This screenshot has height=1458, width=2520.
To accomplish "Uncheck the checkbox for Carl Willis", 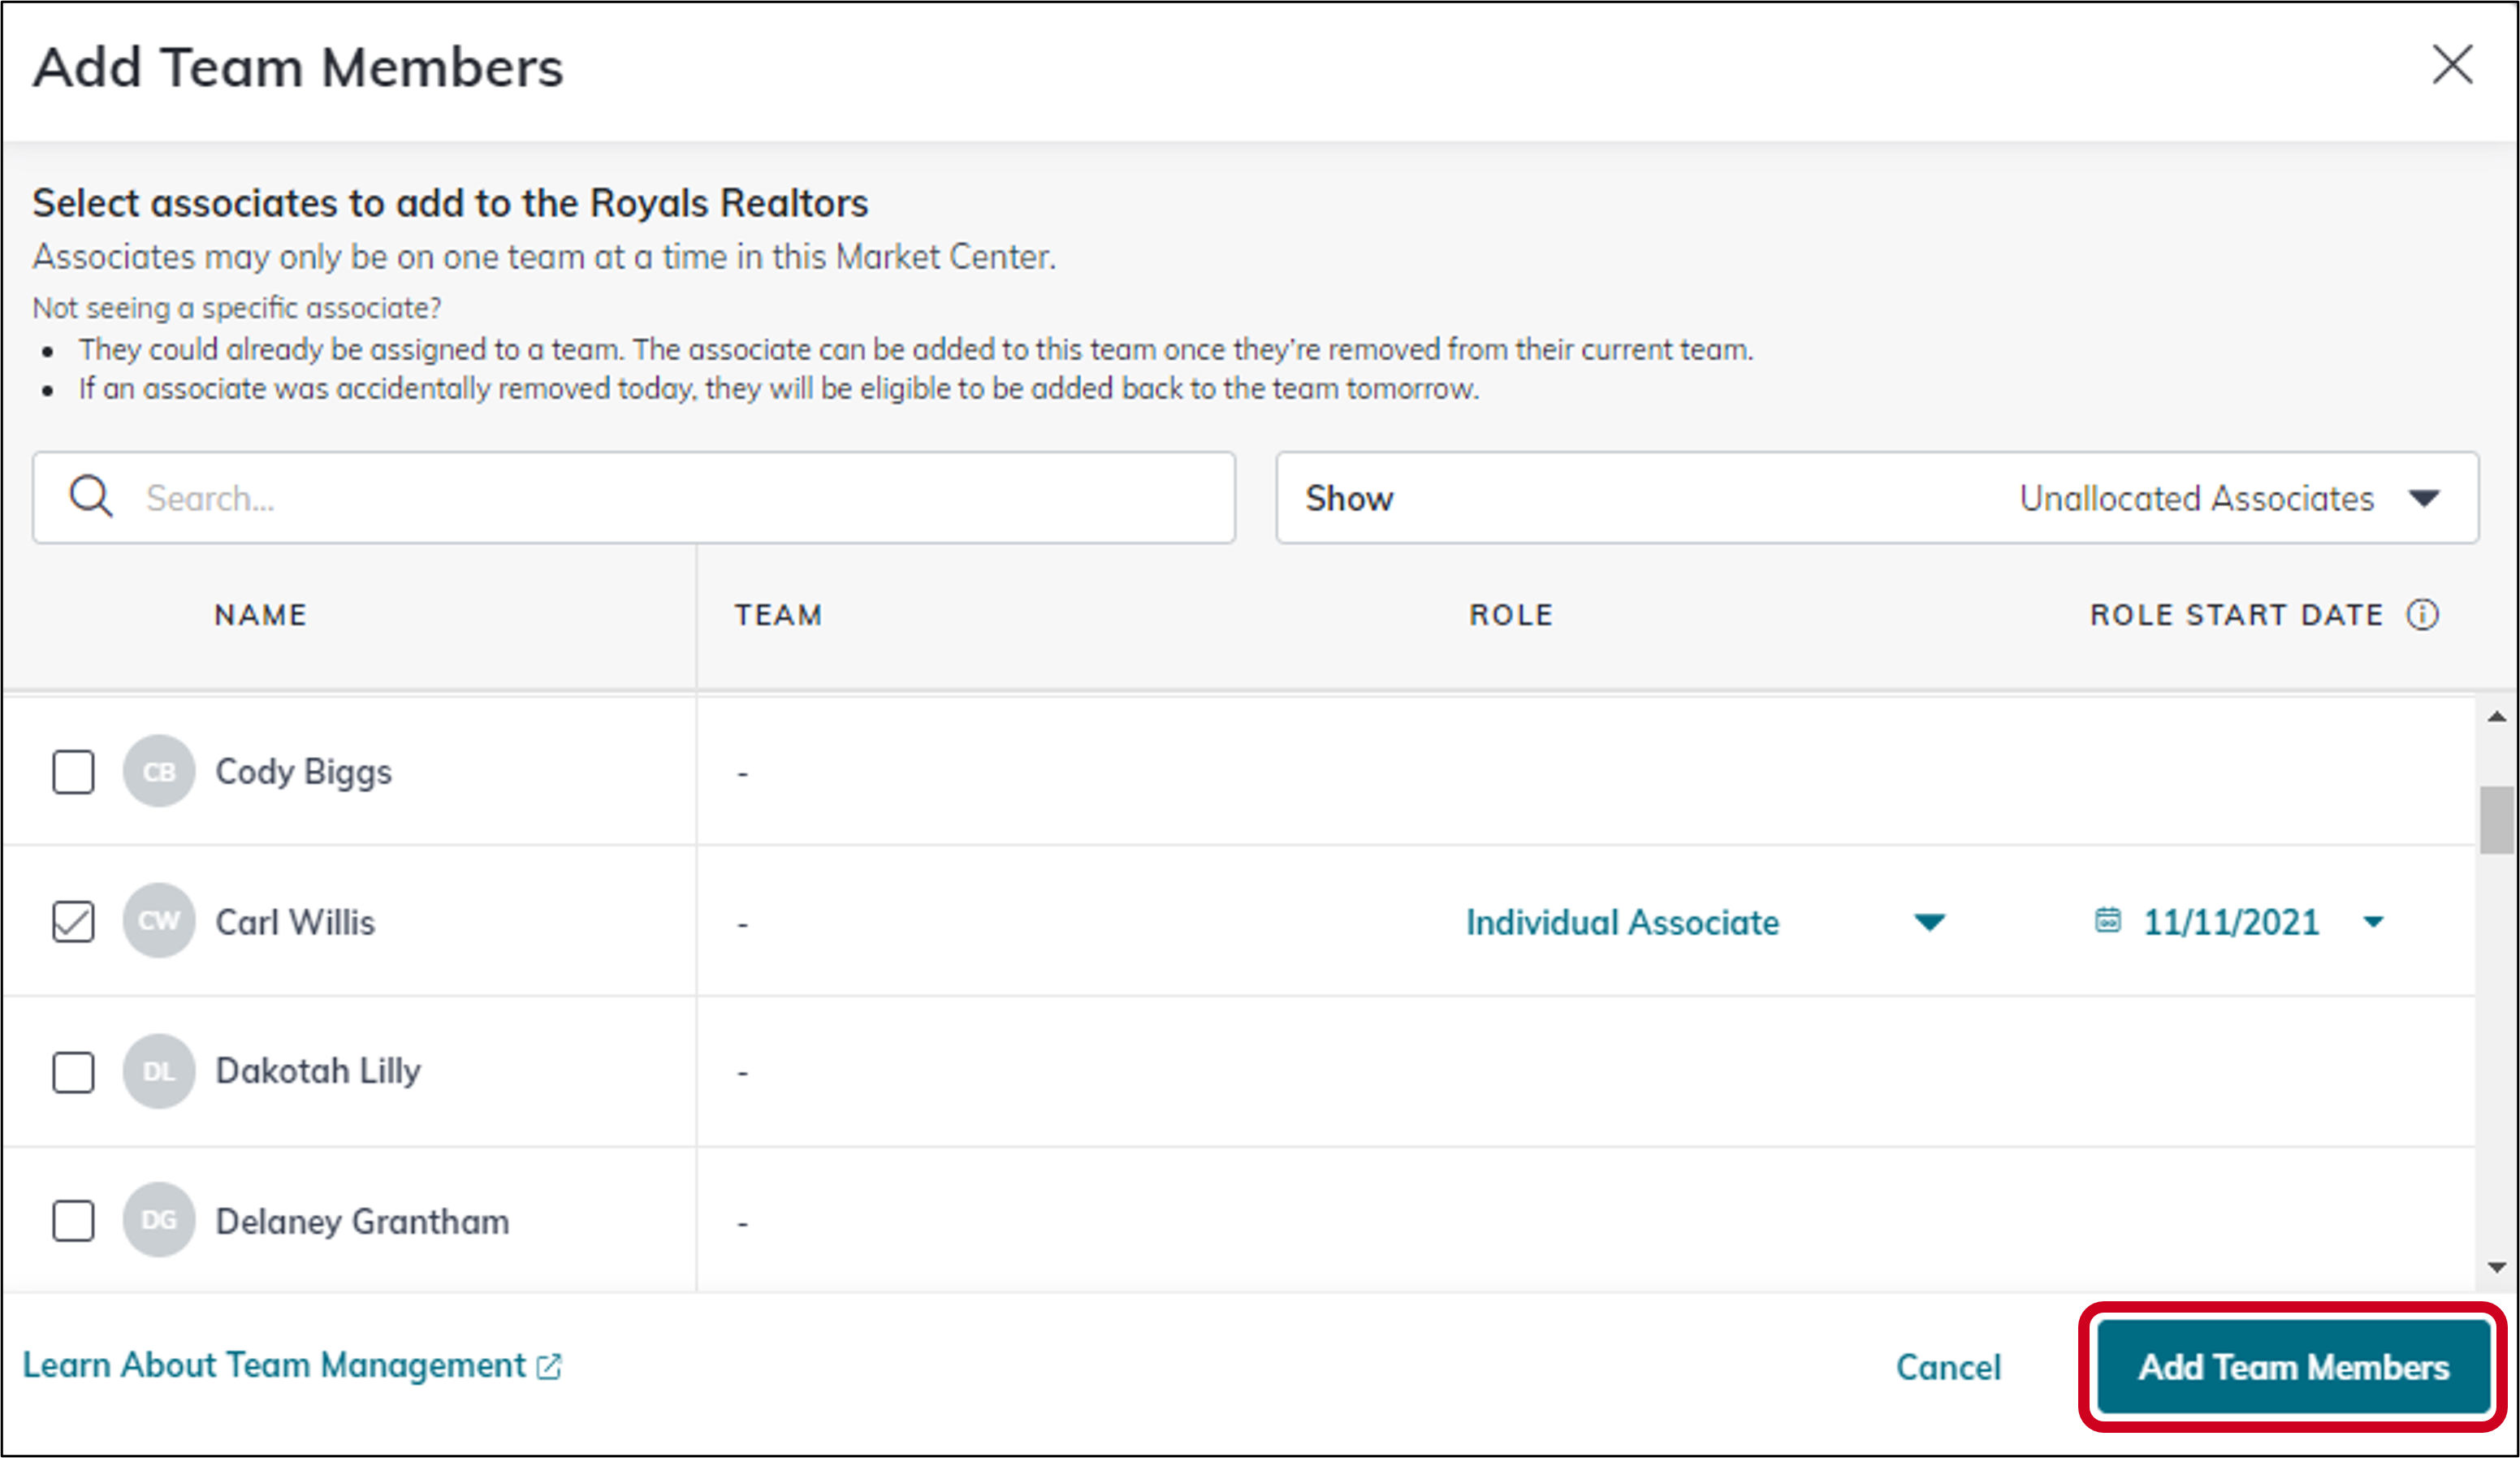I will point(72,921).
